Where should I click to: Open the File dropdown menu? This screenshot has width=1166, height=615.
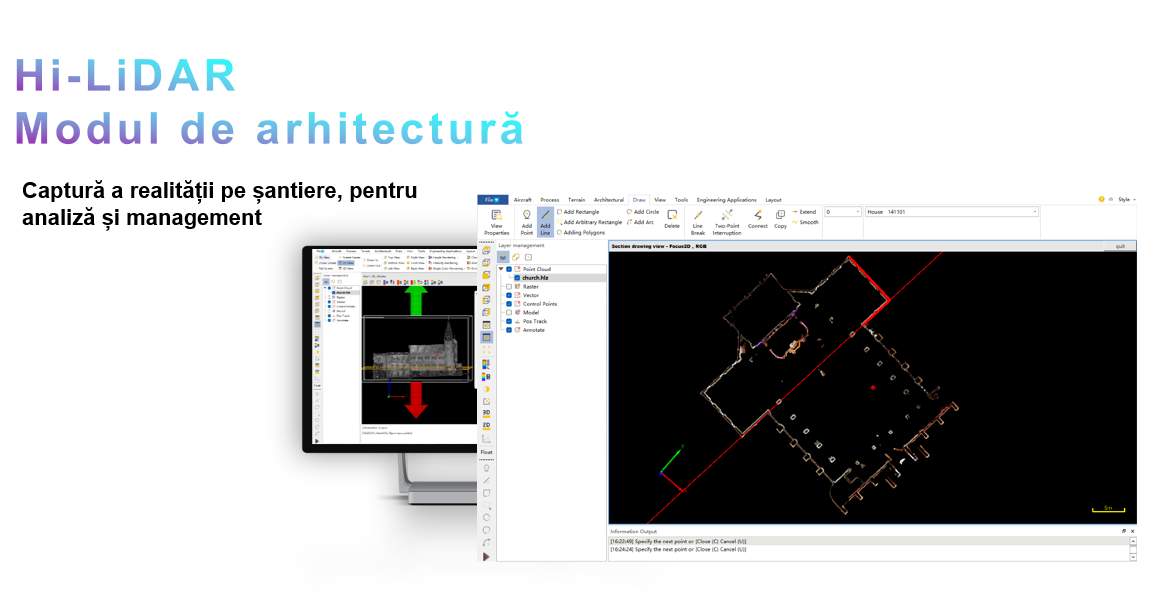pos(492,200)
